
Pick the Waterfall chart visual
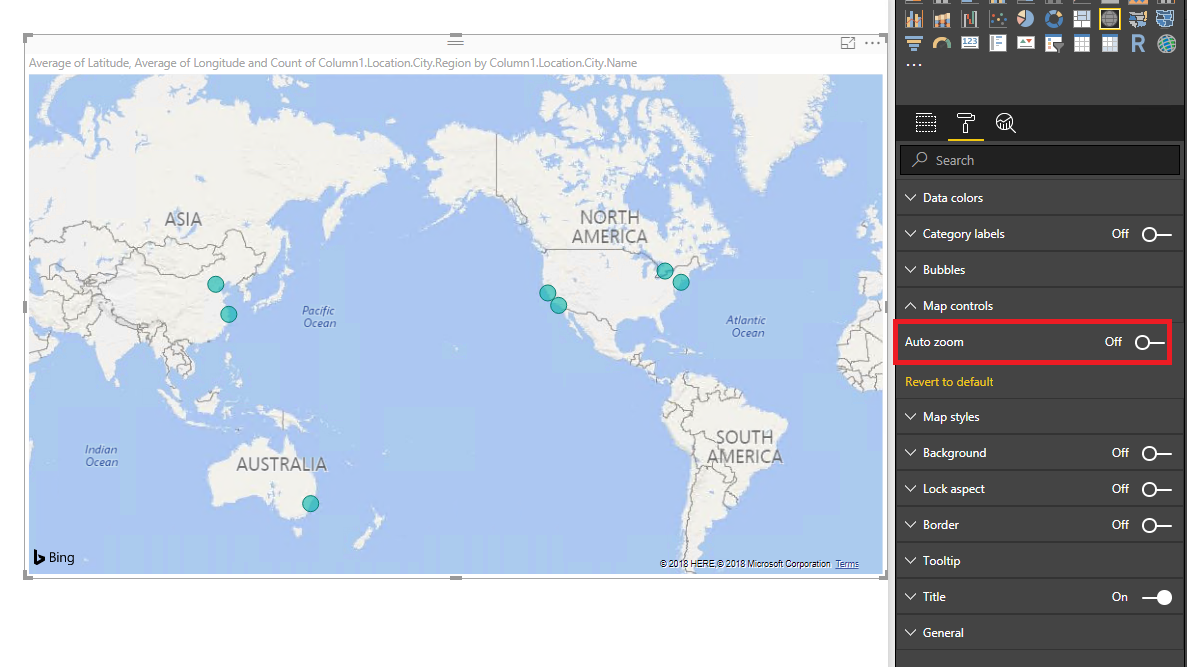coord(970,19)
